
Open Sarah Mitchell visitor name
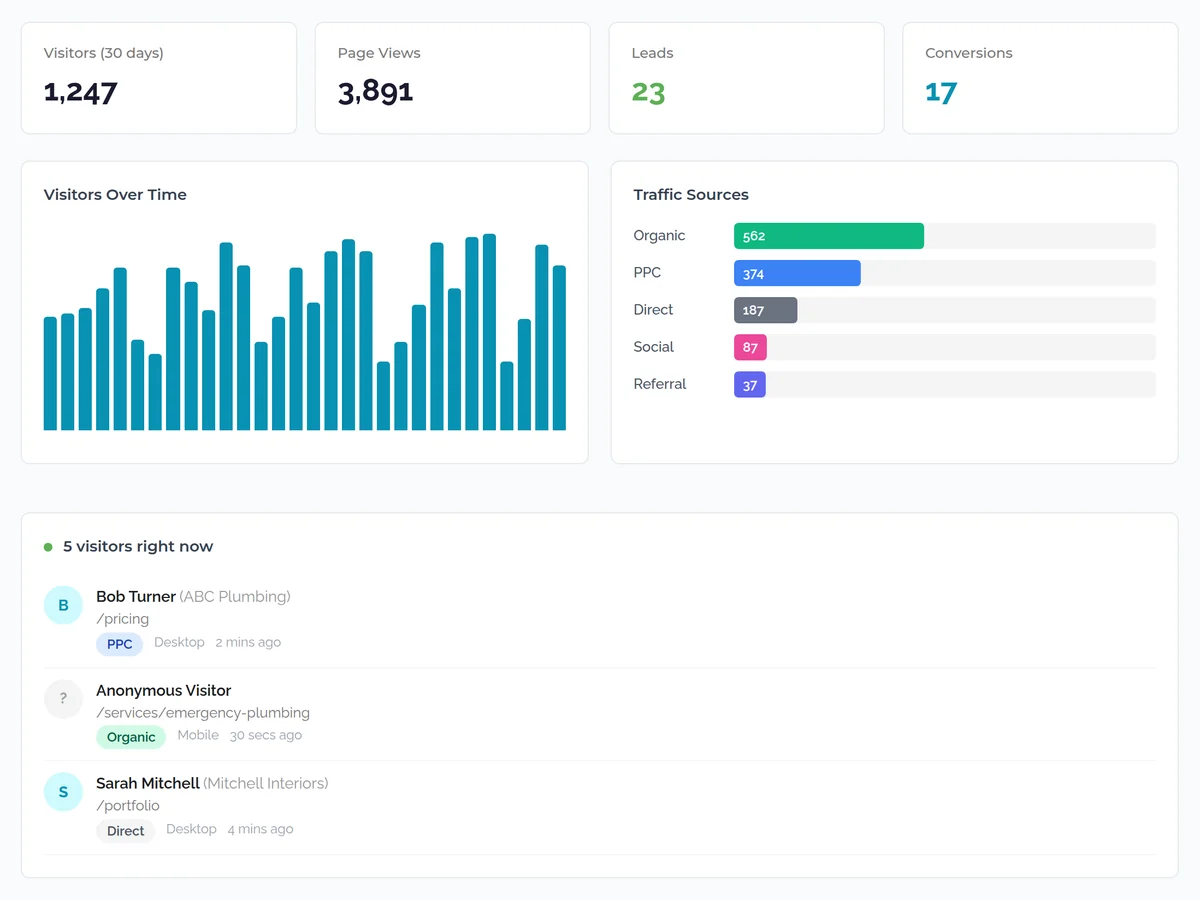click(x=148, y=783)
